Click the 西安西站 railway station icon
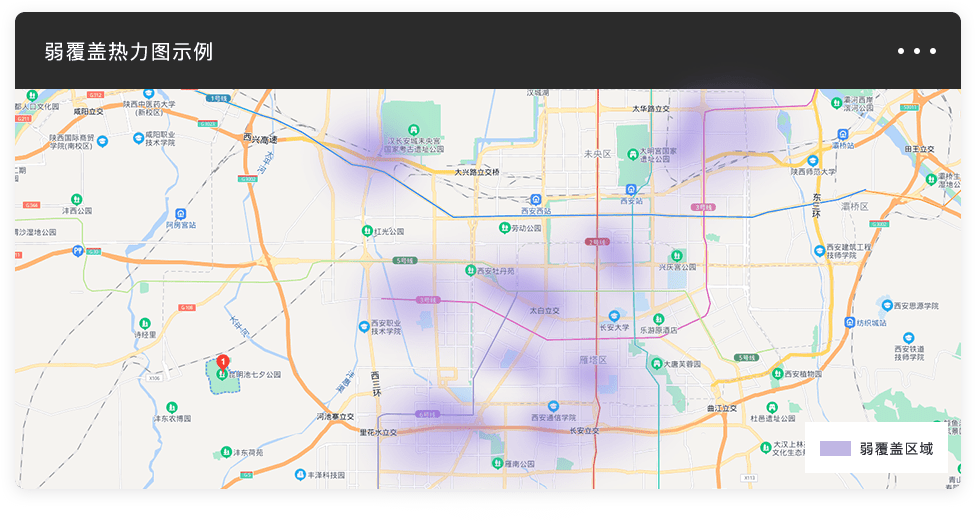 point(535,200)
